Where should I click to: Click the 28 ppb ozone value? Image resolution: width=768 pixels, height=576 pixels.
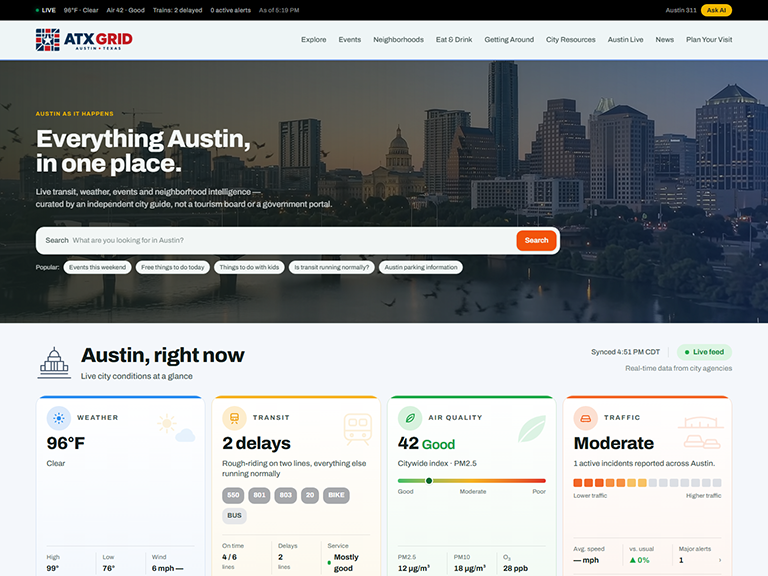515,569
